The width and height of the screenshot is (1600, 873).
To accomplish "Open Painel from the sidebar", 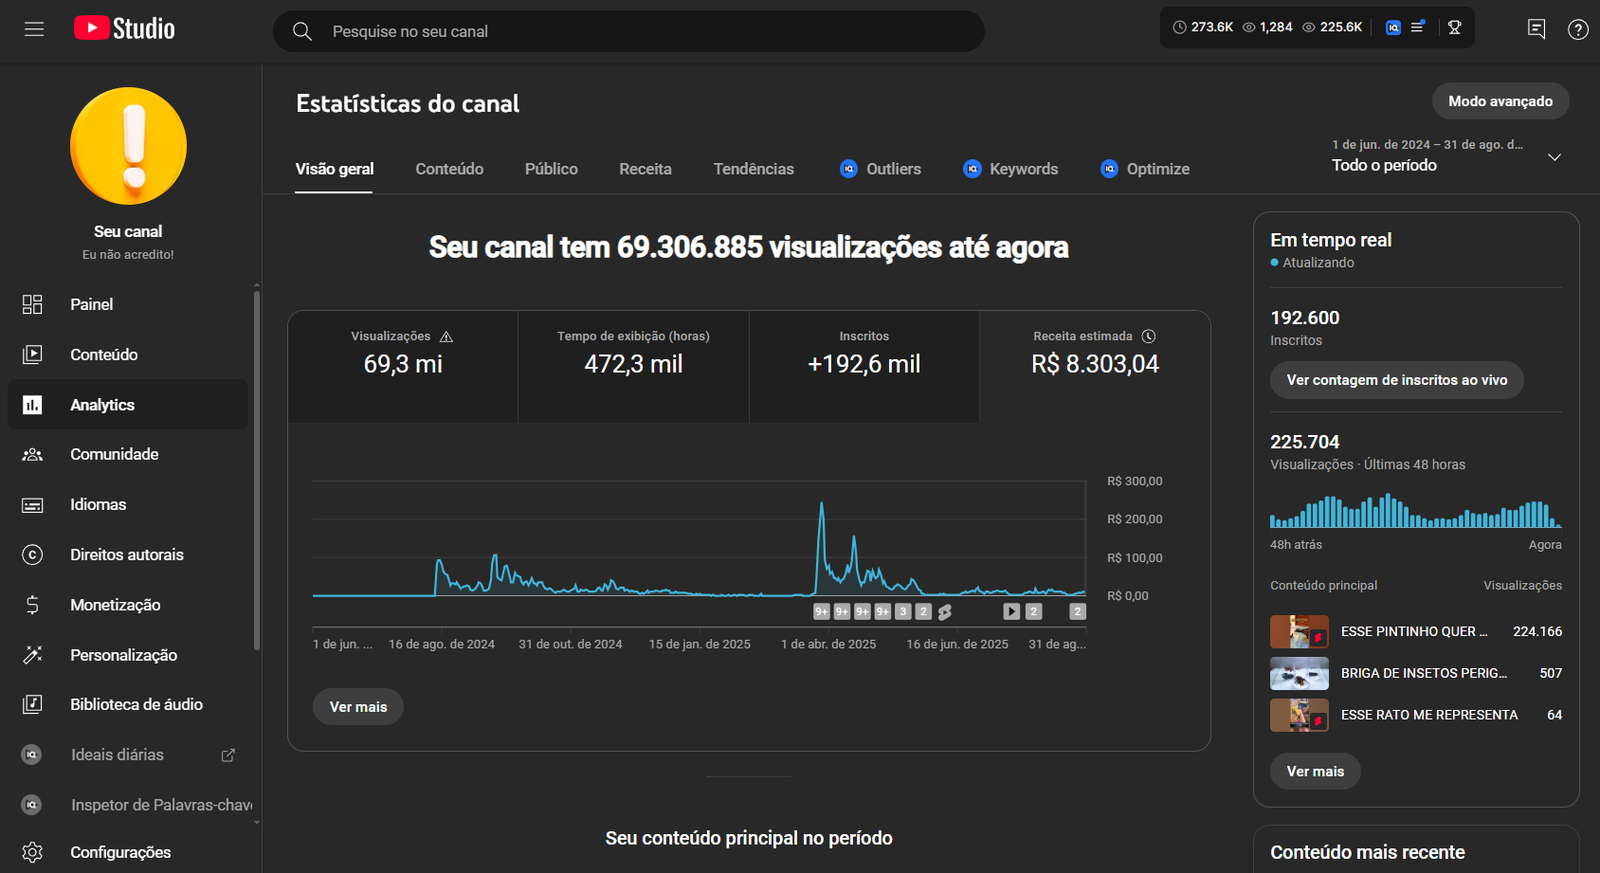I will point(128,304).
